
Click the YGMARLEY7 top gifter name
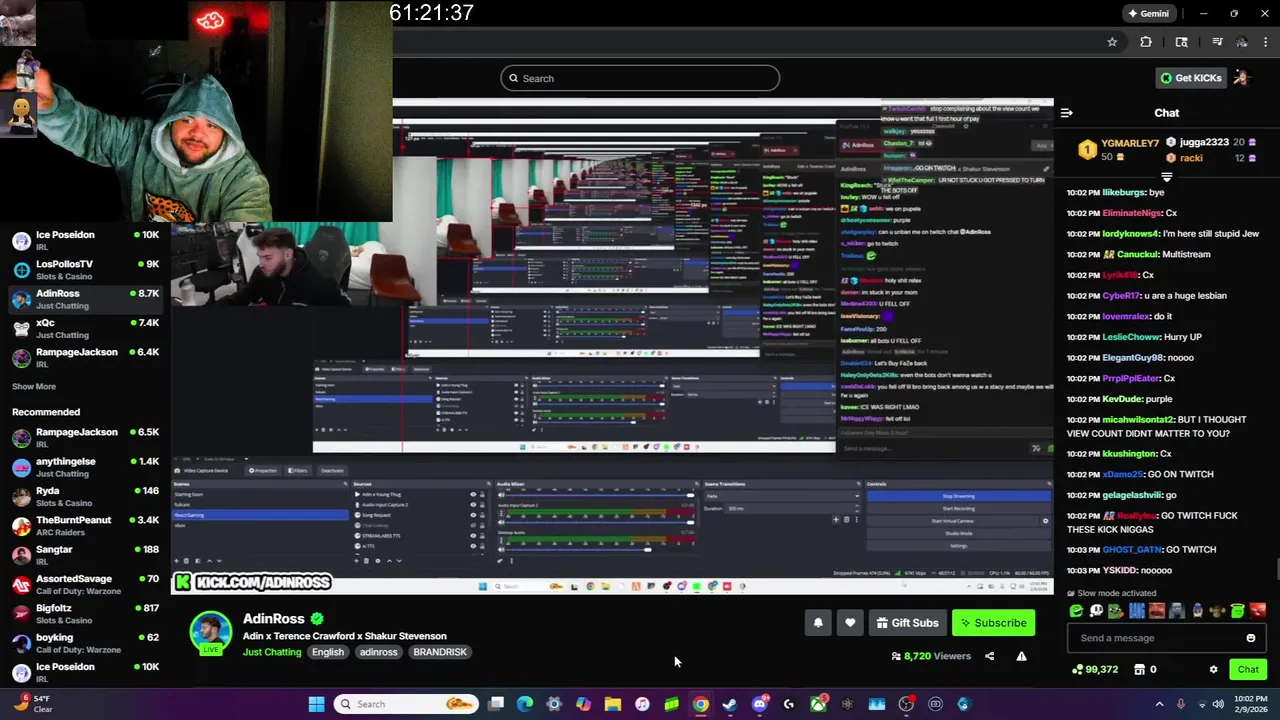(x=1129, y=143)
